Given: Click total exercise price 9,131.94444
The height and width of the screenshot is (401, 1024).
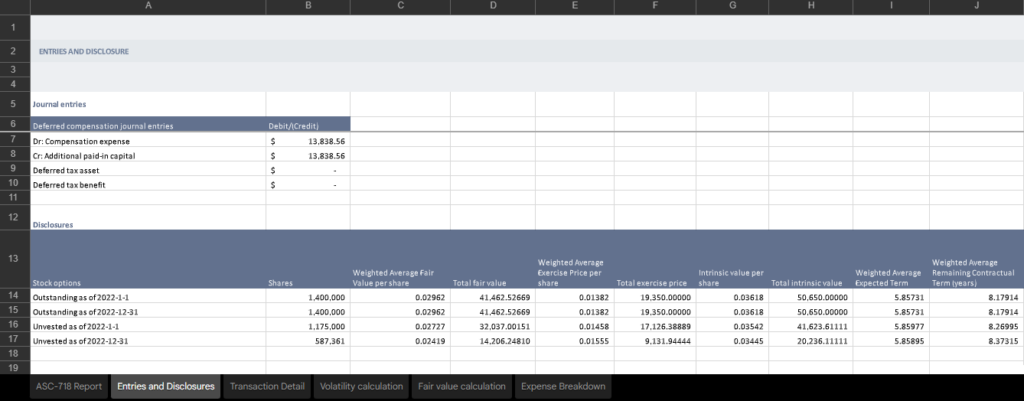Looking at the screenshot, I should [655, 340].
